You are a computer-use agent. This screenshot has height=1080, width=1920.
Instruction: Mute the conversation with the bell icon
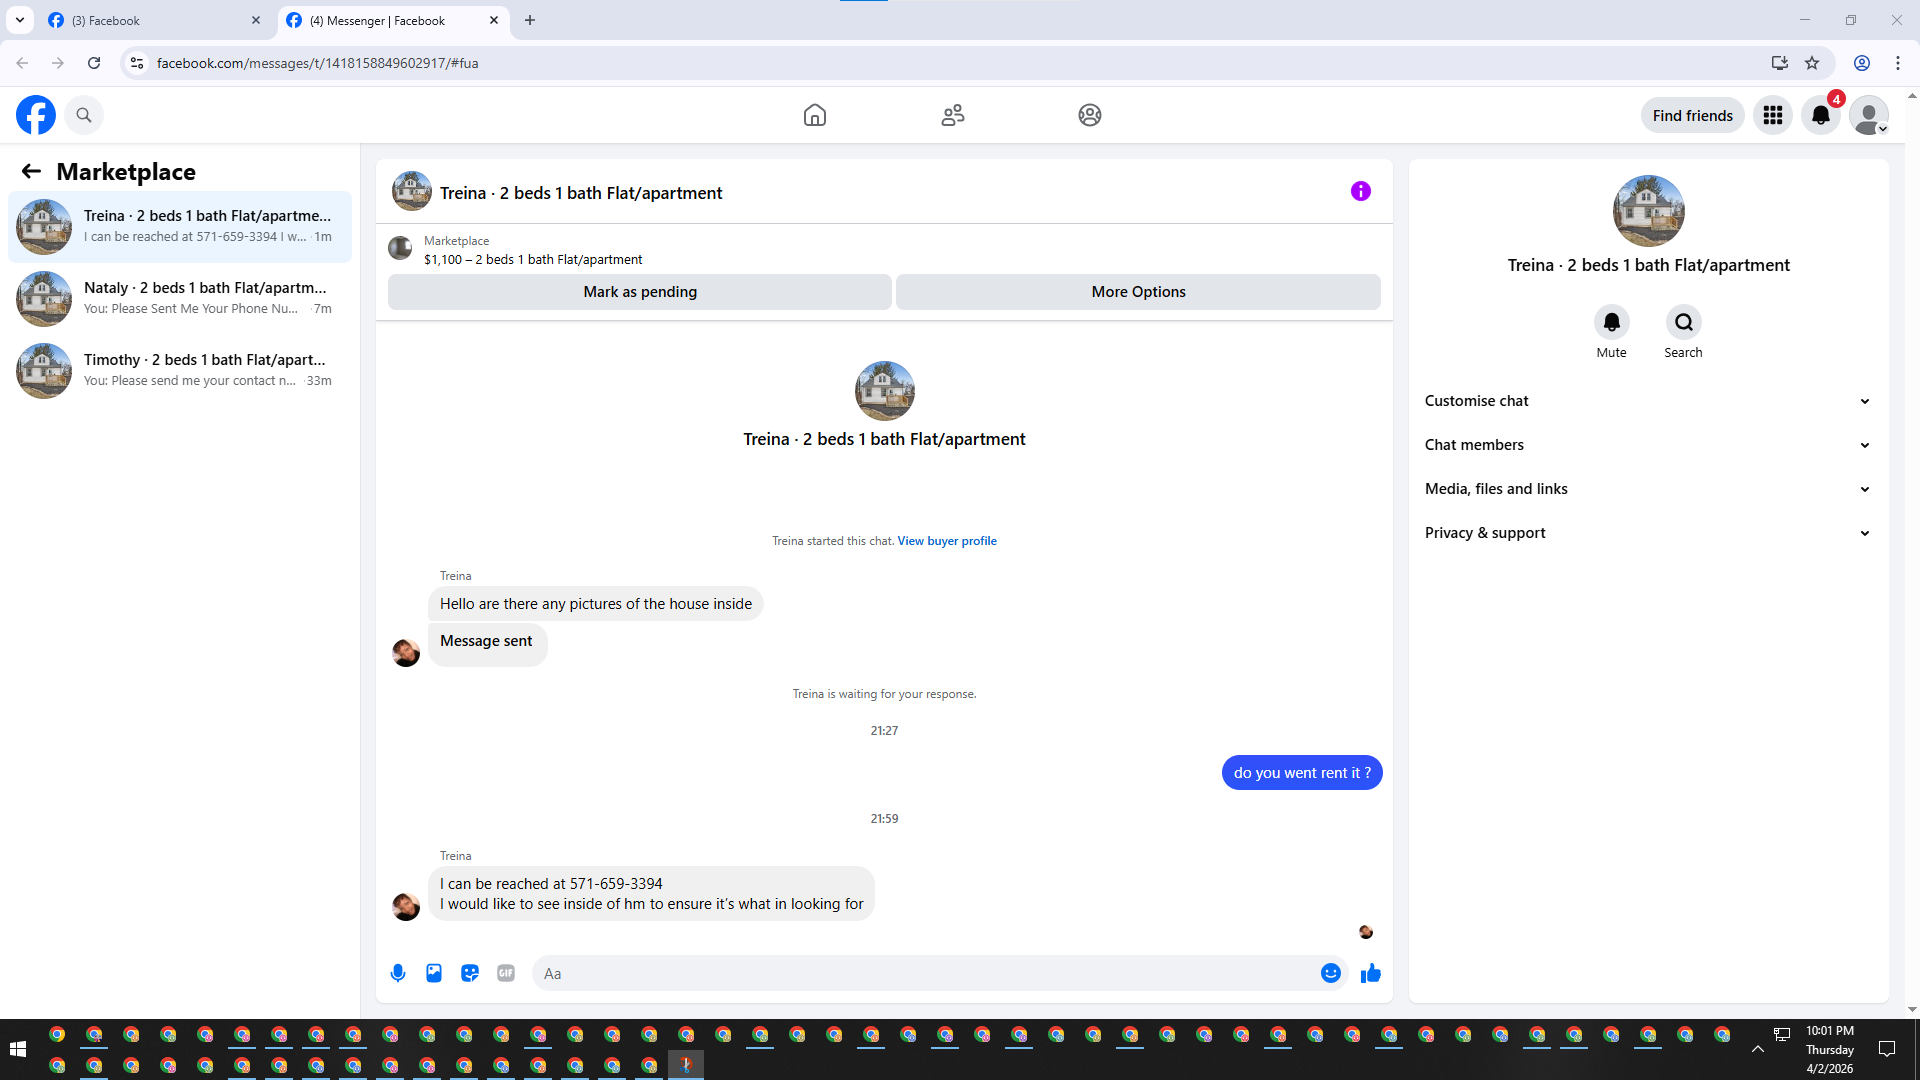(1612, 322)
